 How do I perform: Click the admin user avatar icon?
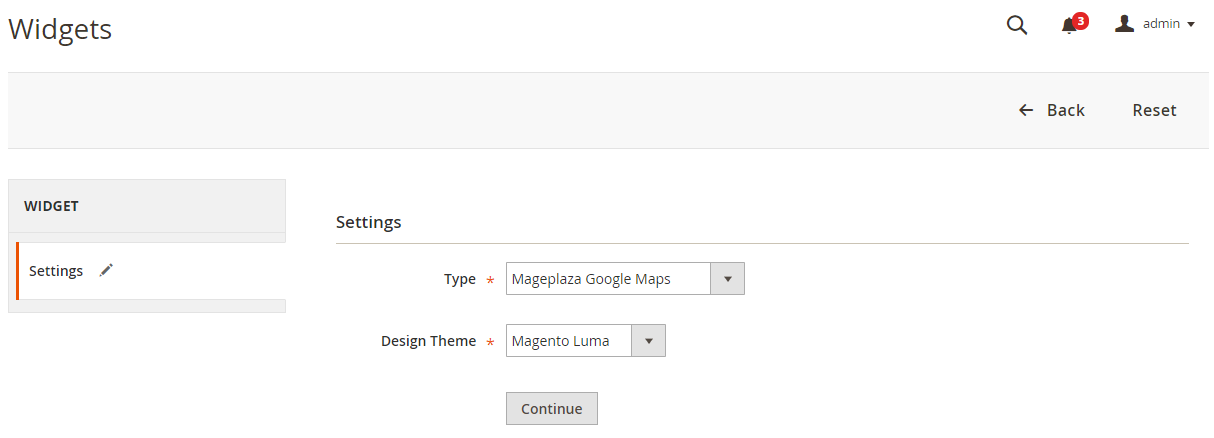pyautogui.click(x=1124, y=24)
